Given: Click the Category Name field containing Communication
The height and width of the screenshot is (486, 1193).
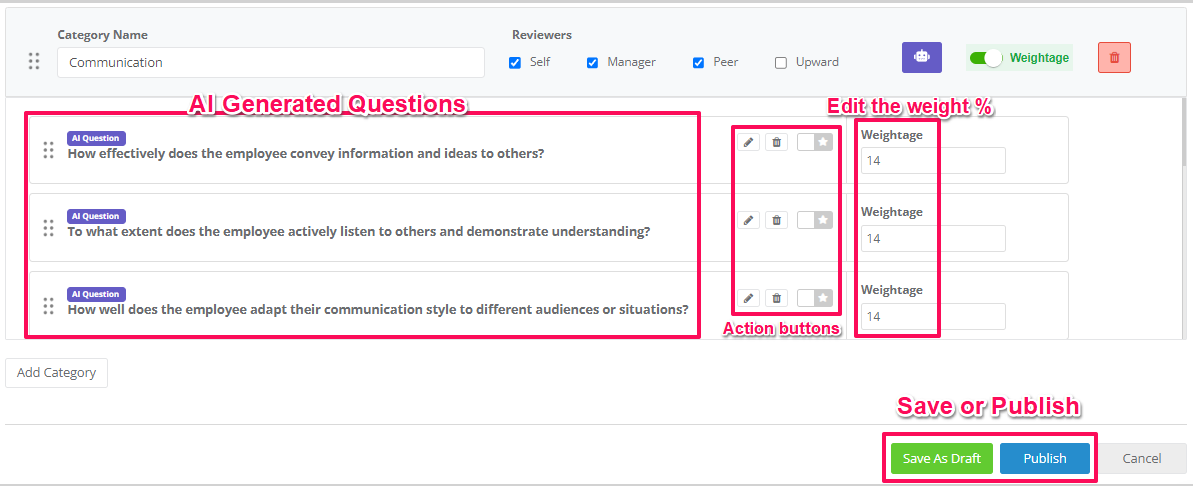Looking at the screenshot, I should pos(271,62).
